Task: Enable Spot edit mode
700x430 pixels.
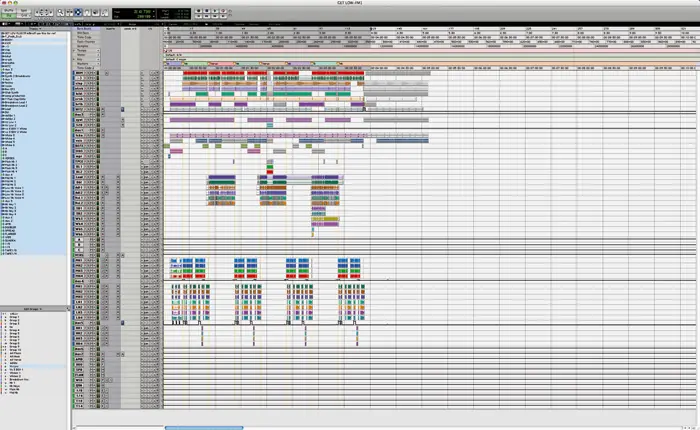Action: coord(24,10)
